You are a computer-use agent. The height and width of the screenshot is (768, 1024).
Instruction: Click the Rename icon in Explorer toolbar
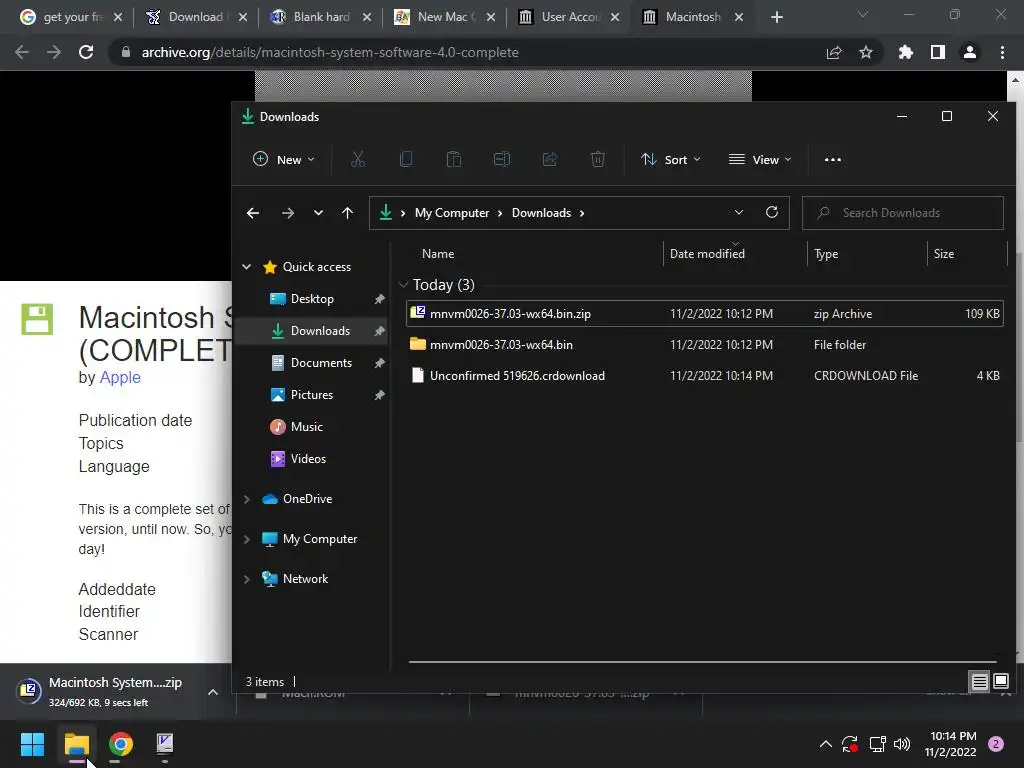click(502, 159)
